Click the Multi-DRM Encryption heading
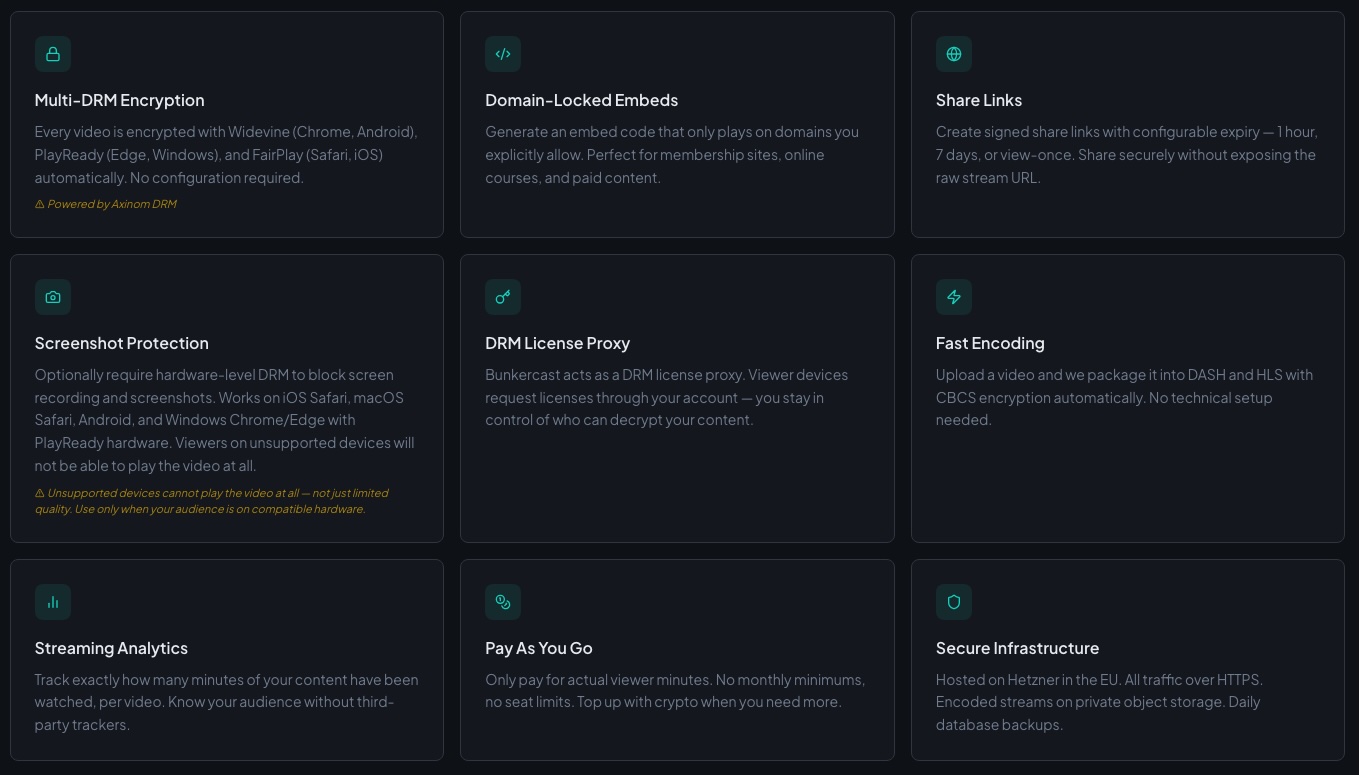1359x775 pixels. [x=119, y=100]
